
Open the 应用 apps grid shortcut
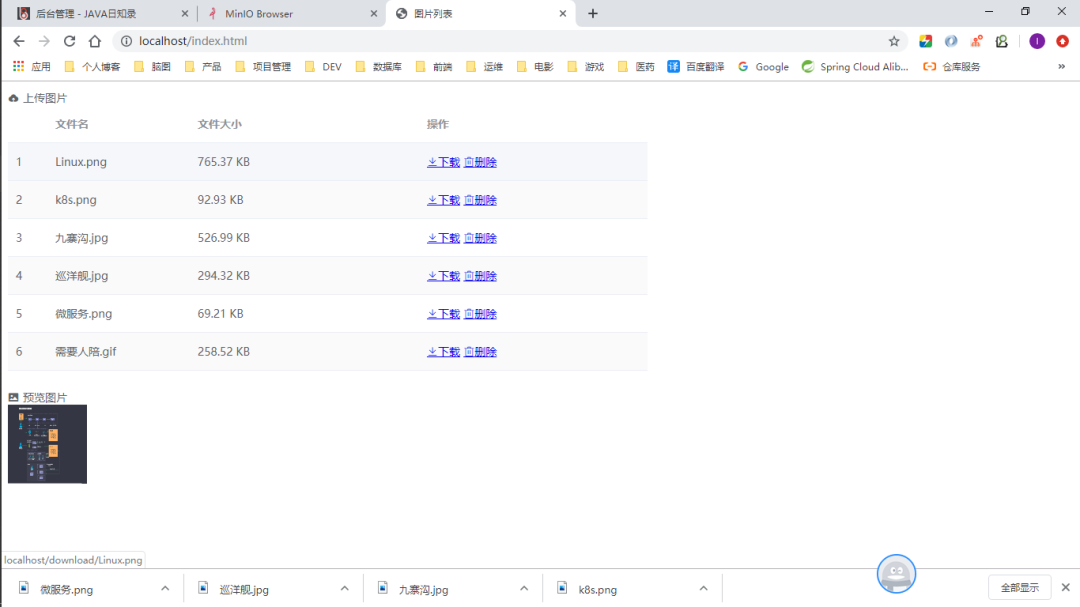(x=32, y=67)
